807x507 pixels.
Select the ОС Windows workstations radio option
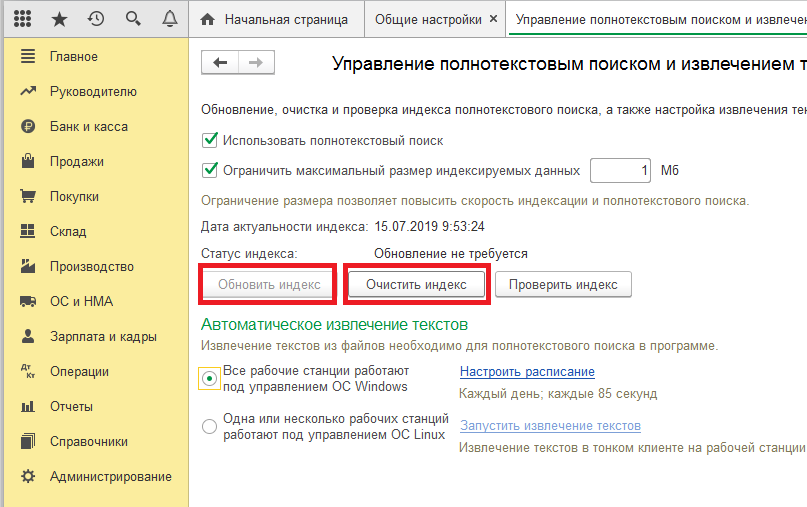[209, 379]
